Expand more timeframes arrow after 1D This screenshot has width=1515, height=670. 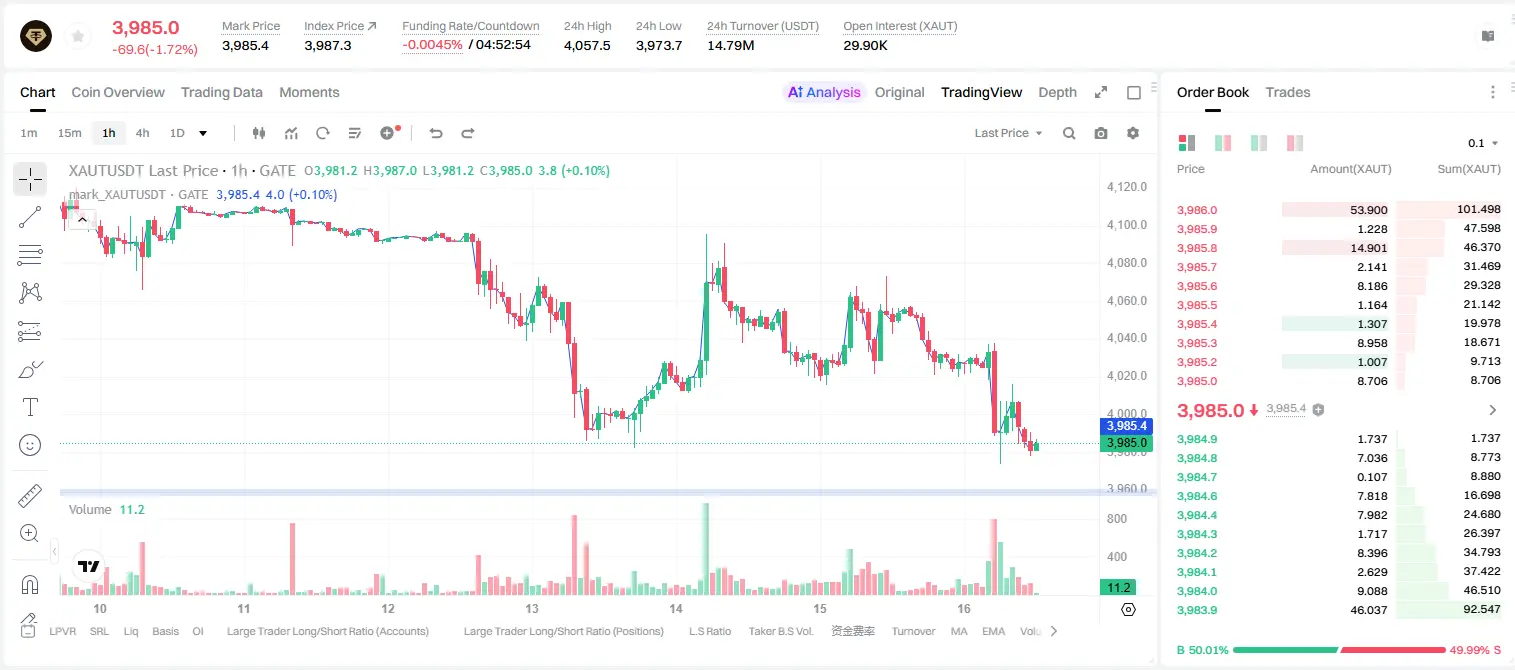click(203, 133)
